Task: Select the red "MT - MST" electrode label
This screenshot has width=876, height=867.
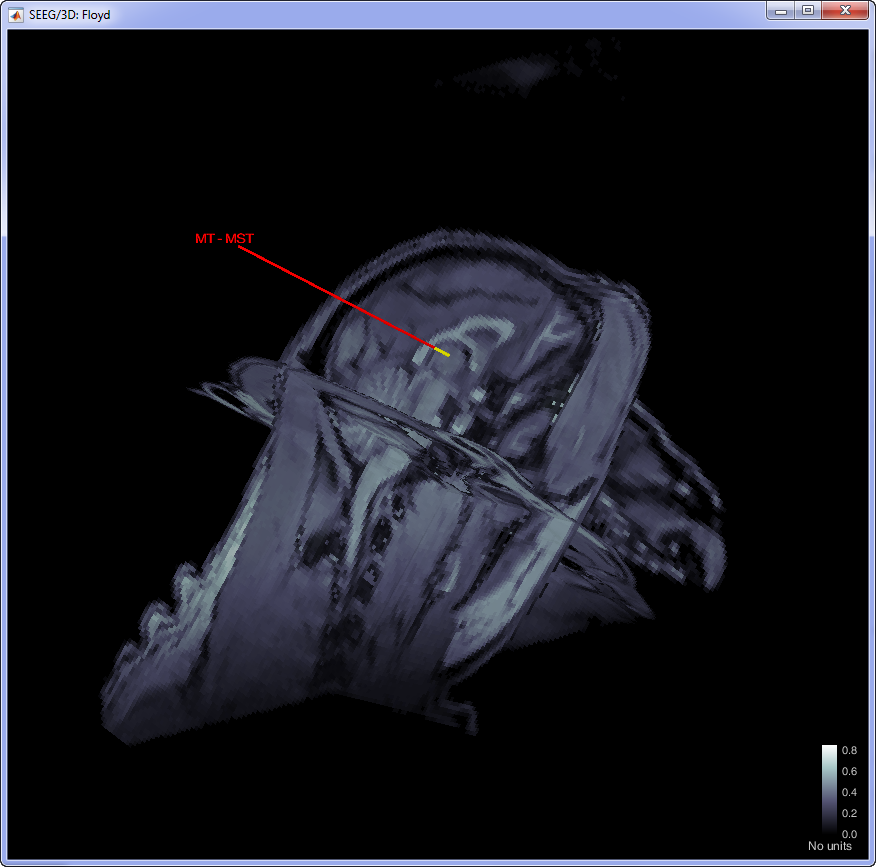Action: point(225,240)
